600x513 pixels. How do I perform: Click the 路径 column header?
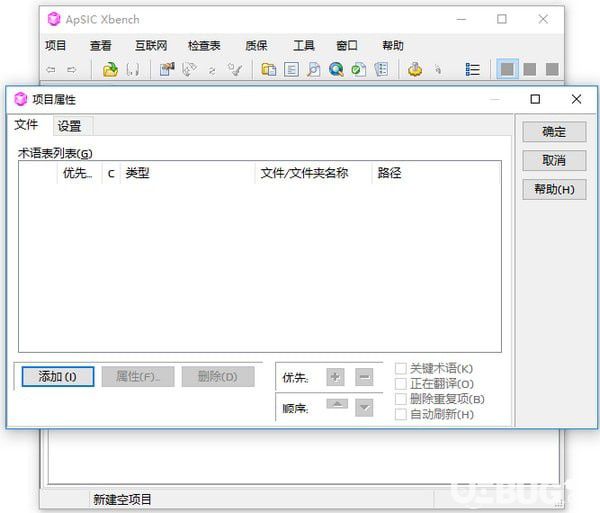(x=435, y=173)
